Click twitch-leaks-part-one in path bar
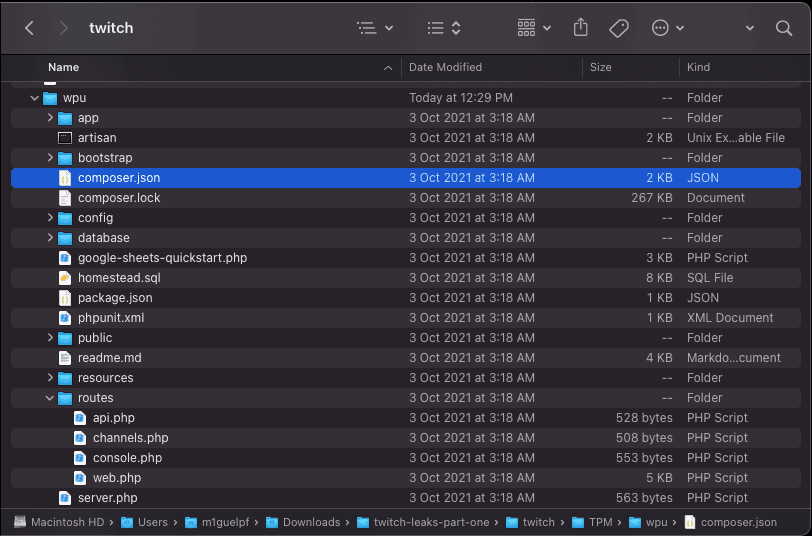 (427, 522)
